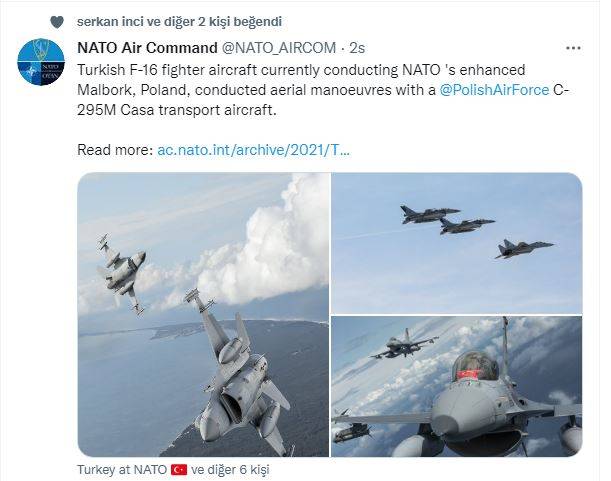Open the 2s tweet timestamp
Image resolution: width=611 pixels, height=481 pixels.
click(x=357, y=48)
